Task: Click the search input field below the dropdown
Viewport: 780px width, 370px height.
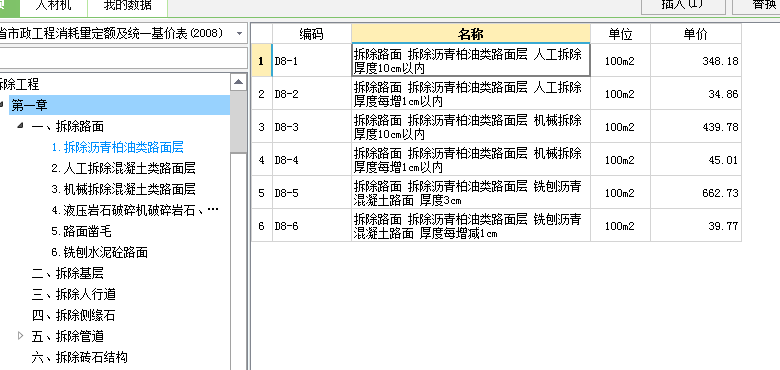Action: point(123,58)
